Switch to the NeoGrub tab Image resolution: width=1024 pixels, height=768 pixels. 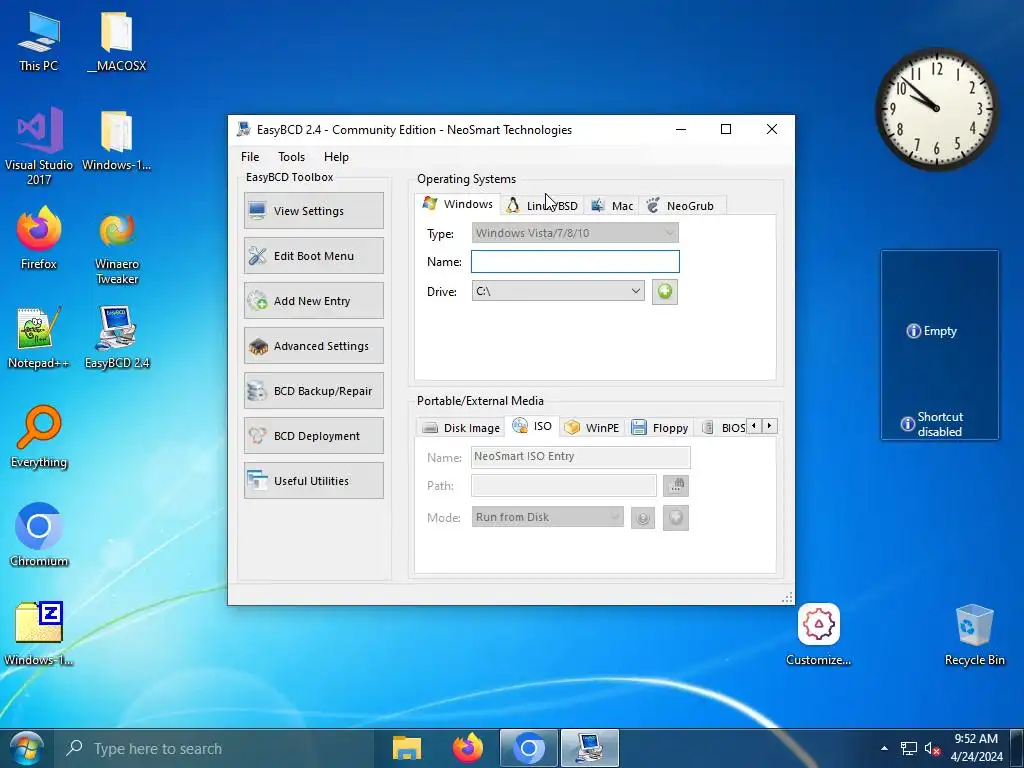(x=681, y=206)
